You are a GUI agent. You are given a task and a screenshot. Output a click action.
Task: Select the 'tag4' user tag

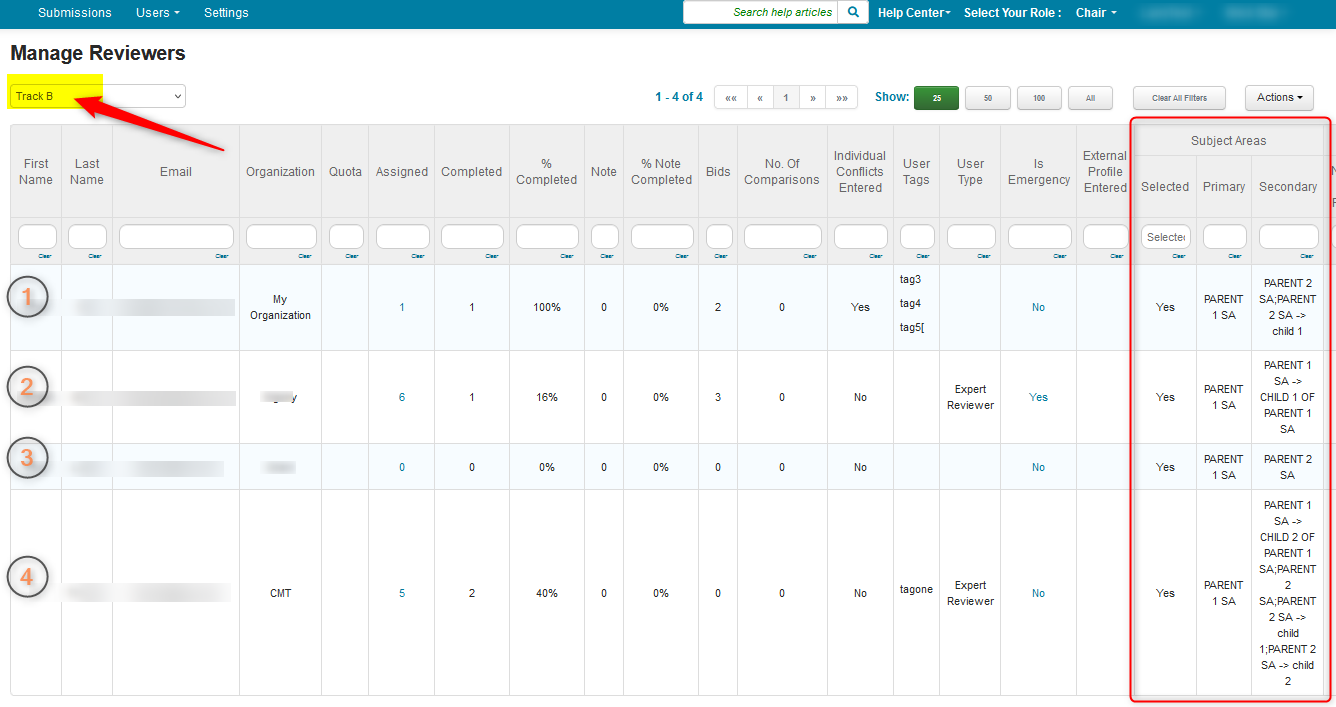tap(910, 304)
